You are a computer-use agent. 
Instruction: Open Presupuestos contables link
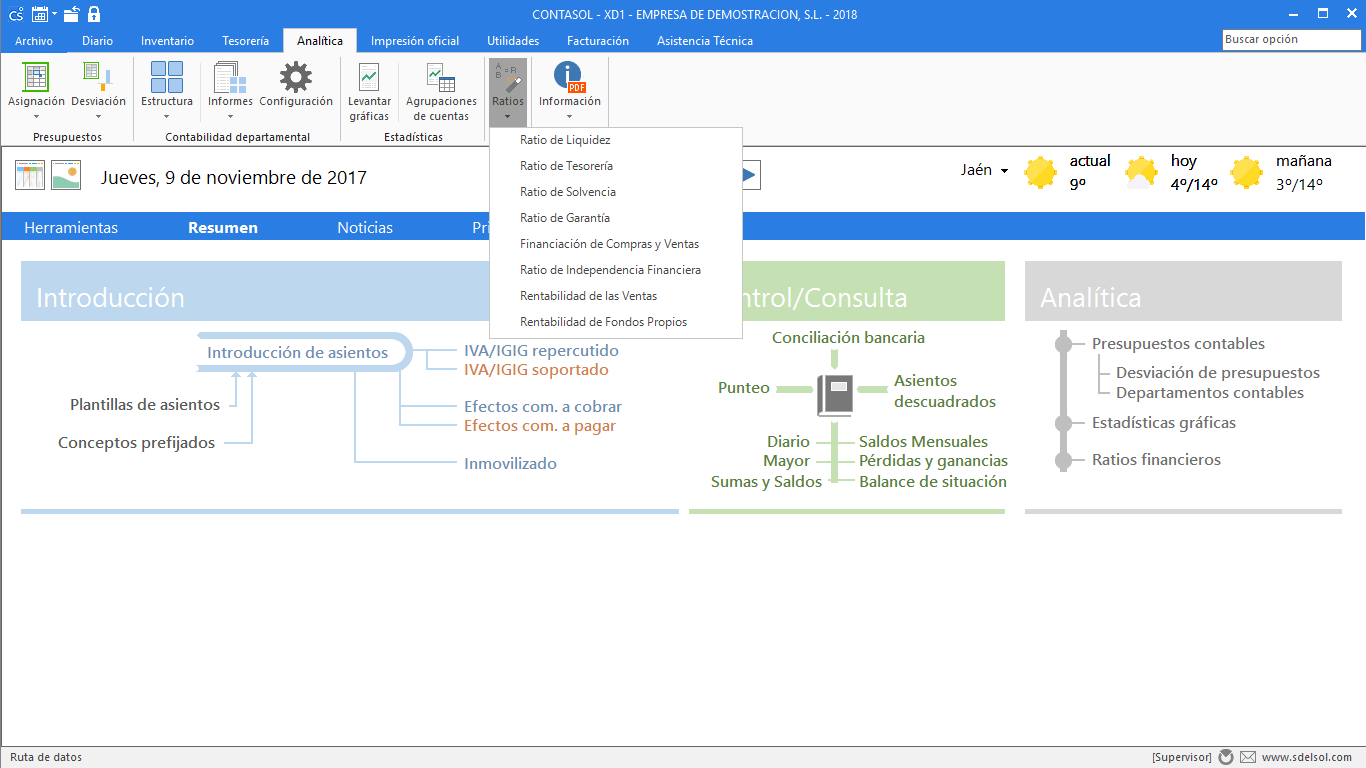[x=1178, y=344]
